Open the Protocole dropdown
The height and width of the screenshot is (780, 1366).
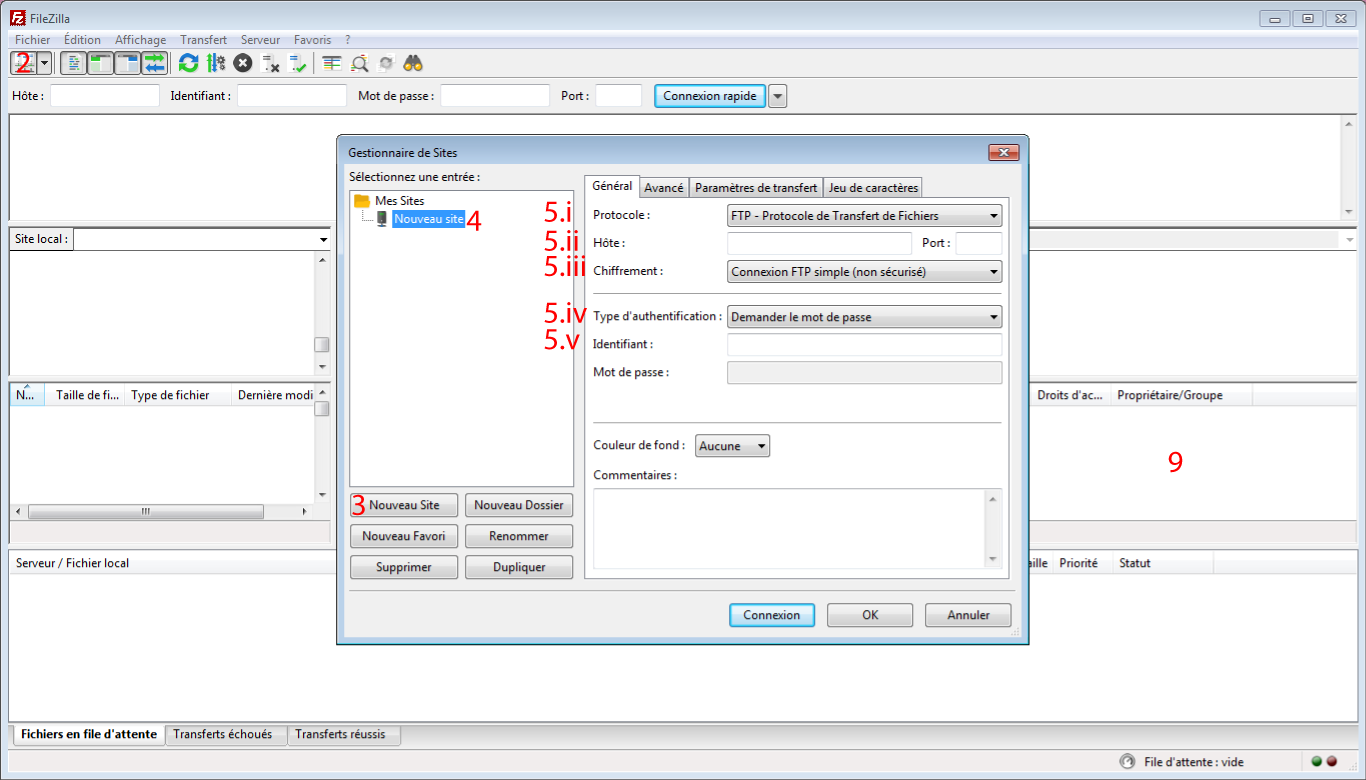click(x=864, y=215)
